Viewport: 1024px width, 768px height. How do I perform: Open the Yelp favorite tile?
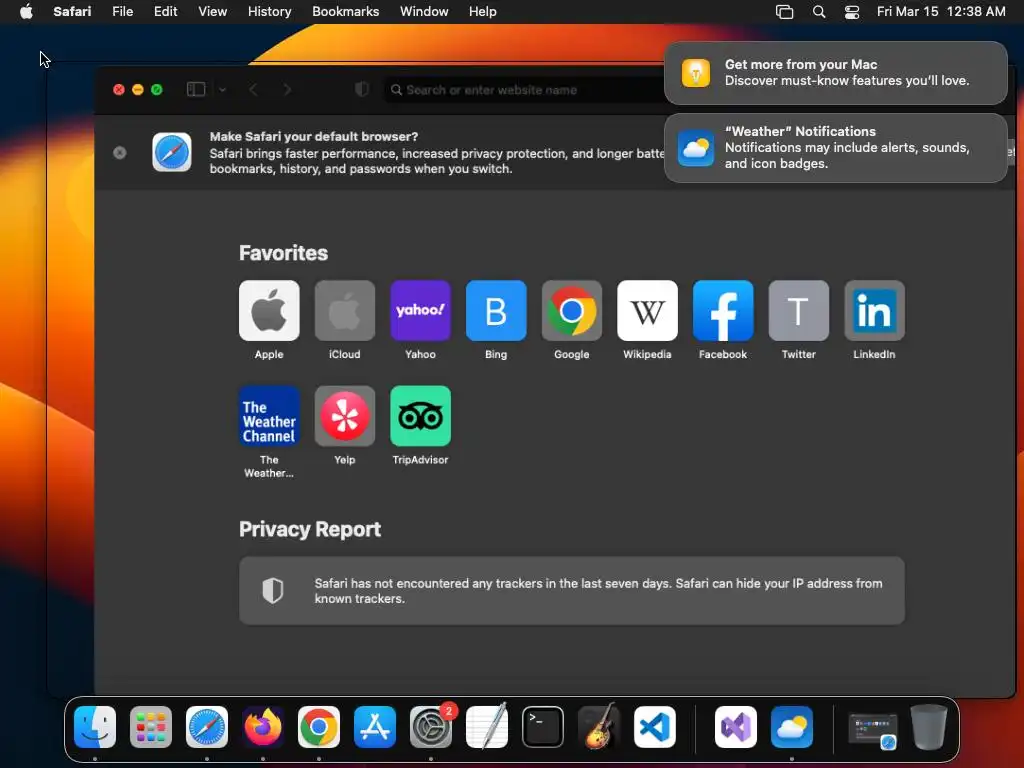click(x=345, y=416)
